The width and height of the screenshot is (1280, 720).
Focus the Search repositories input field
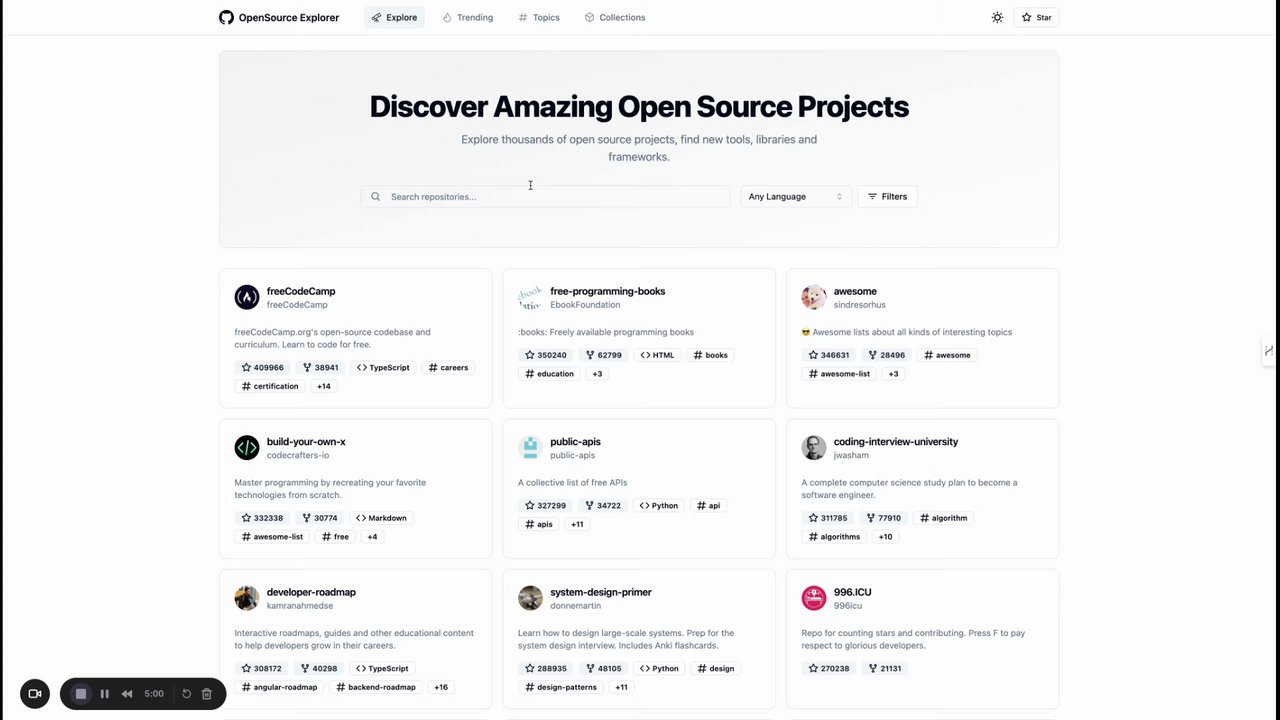(x=546, y=197)
